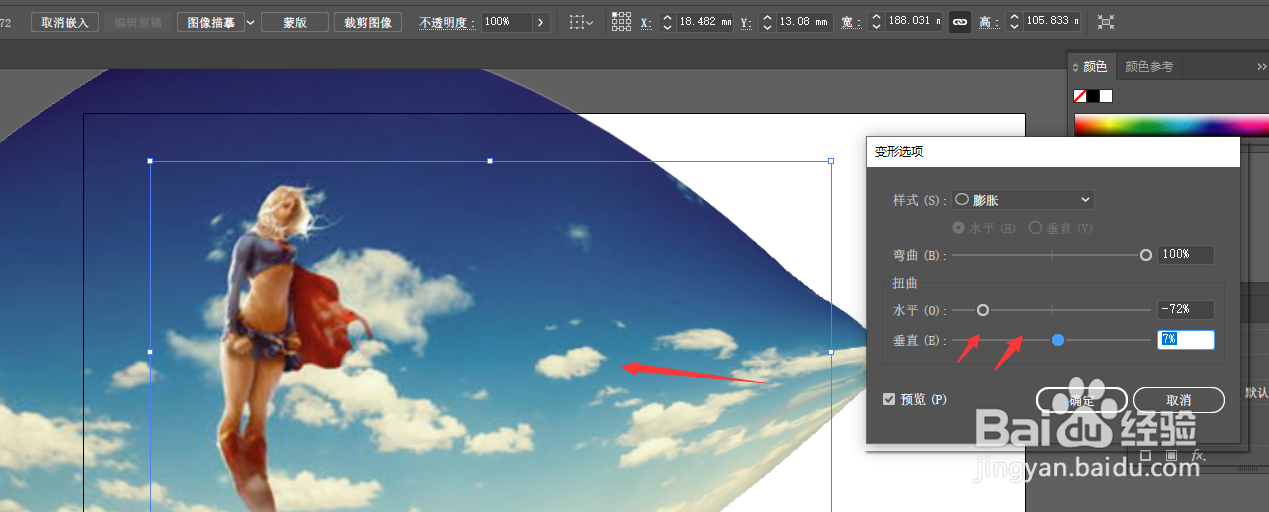The height and width of the screenshot is (512, 1269).
Task: Click the Cancel (取消) button in warp dialog
Action: pyautogui.click(x=1179, y=400)
